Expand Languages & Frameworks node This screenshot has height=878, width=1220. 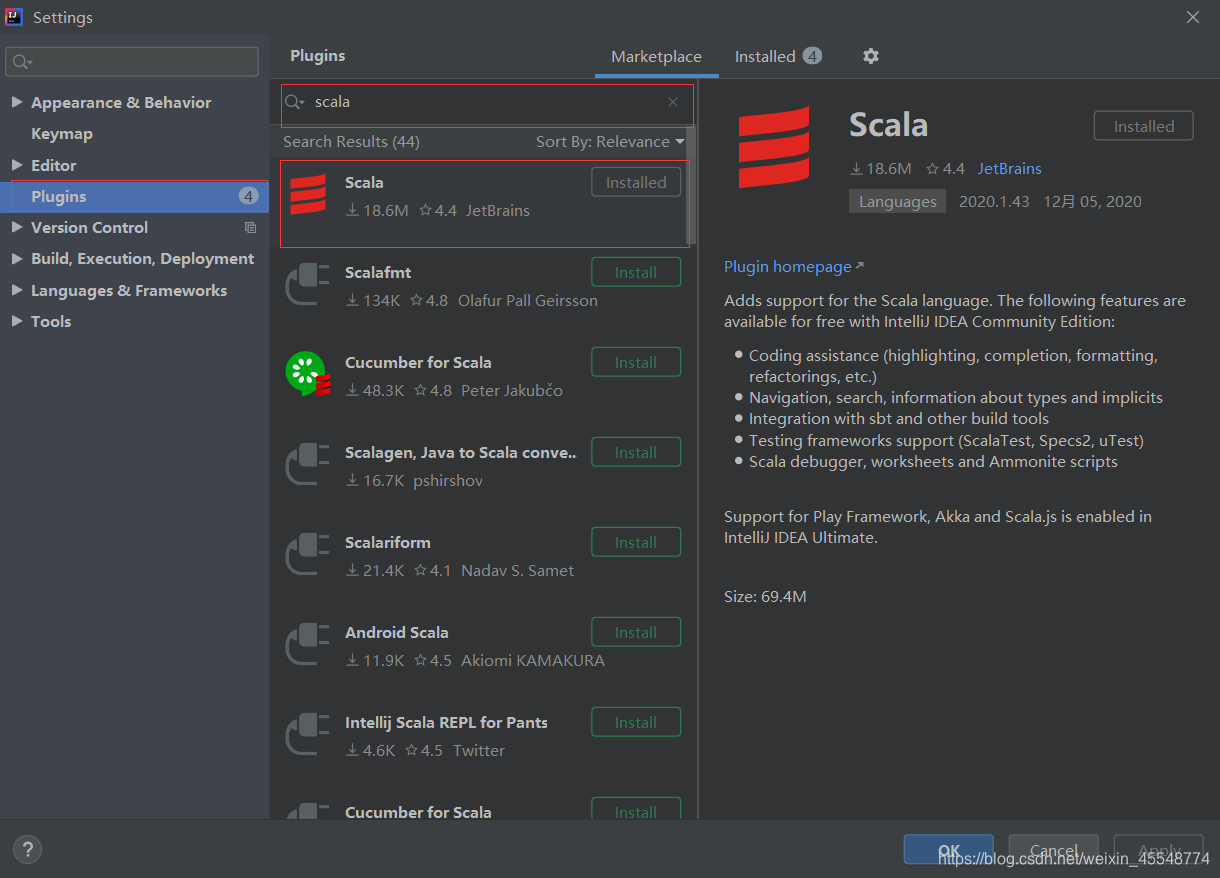tap(16, 291)
